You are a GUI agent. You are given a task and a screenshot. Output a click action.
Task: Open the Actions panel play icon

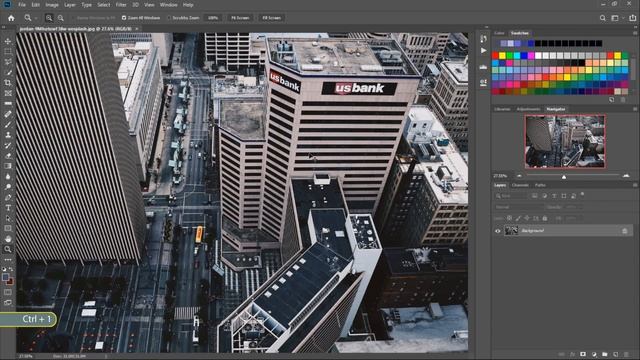pyautogui.click(x=483, y=51)
